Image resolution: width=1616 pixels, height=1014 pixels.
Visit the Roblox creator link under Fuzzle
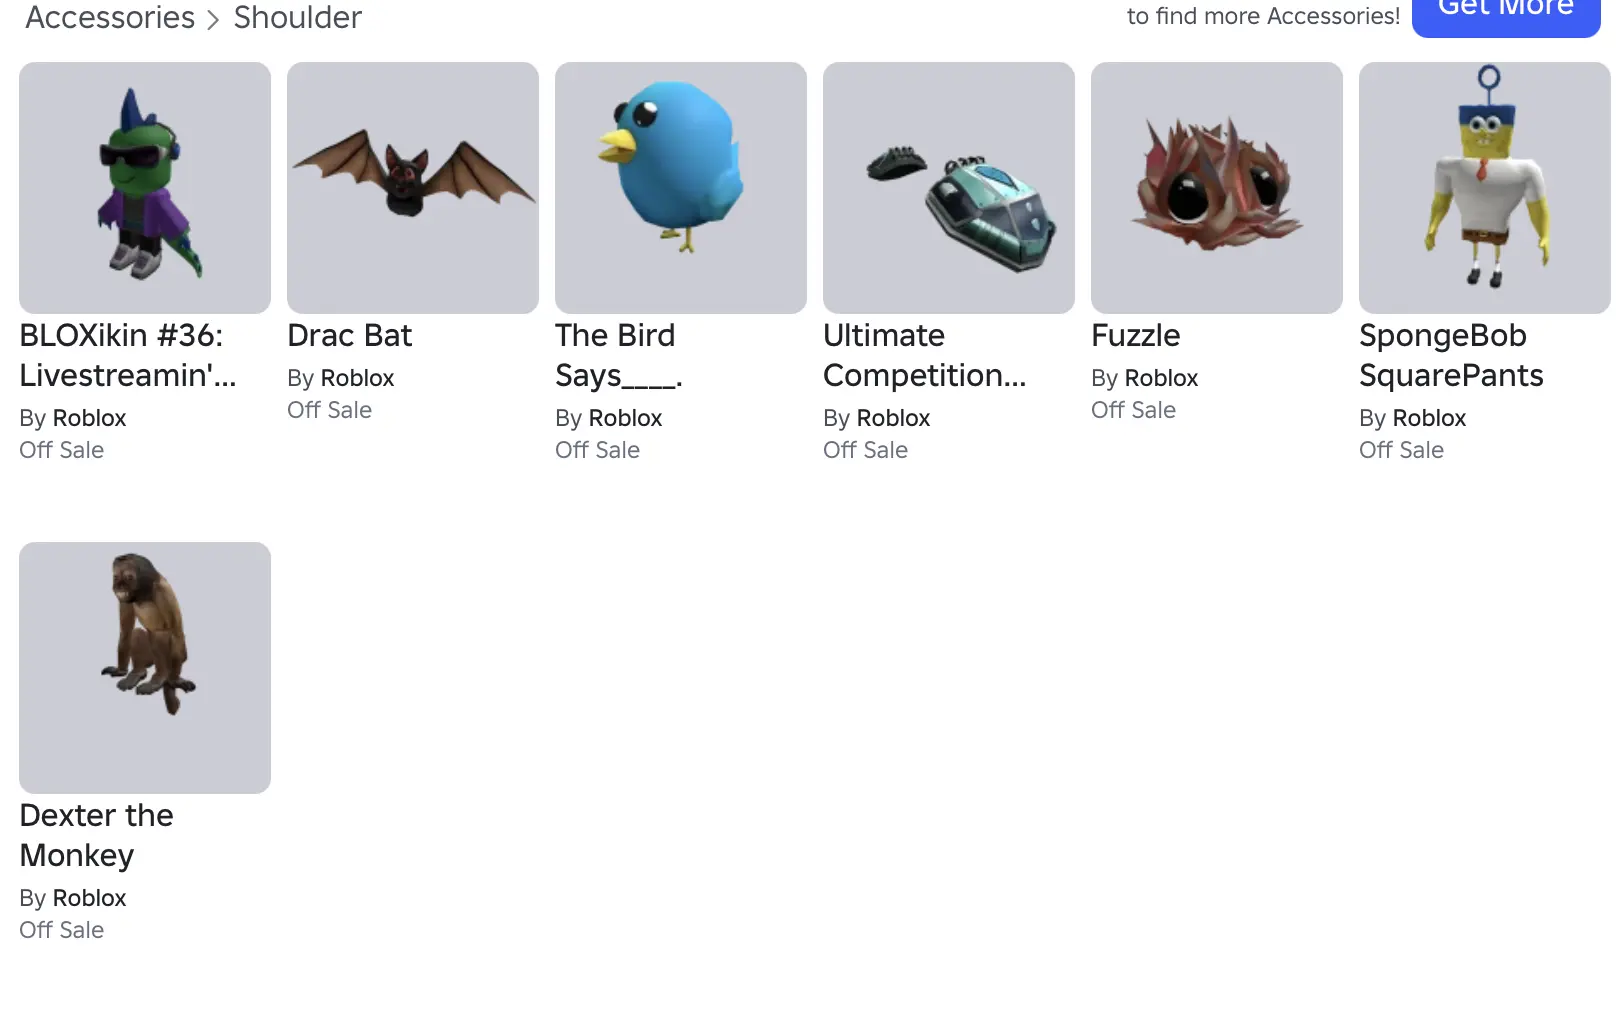coord(1161,378)
